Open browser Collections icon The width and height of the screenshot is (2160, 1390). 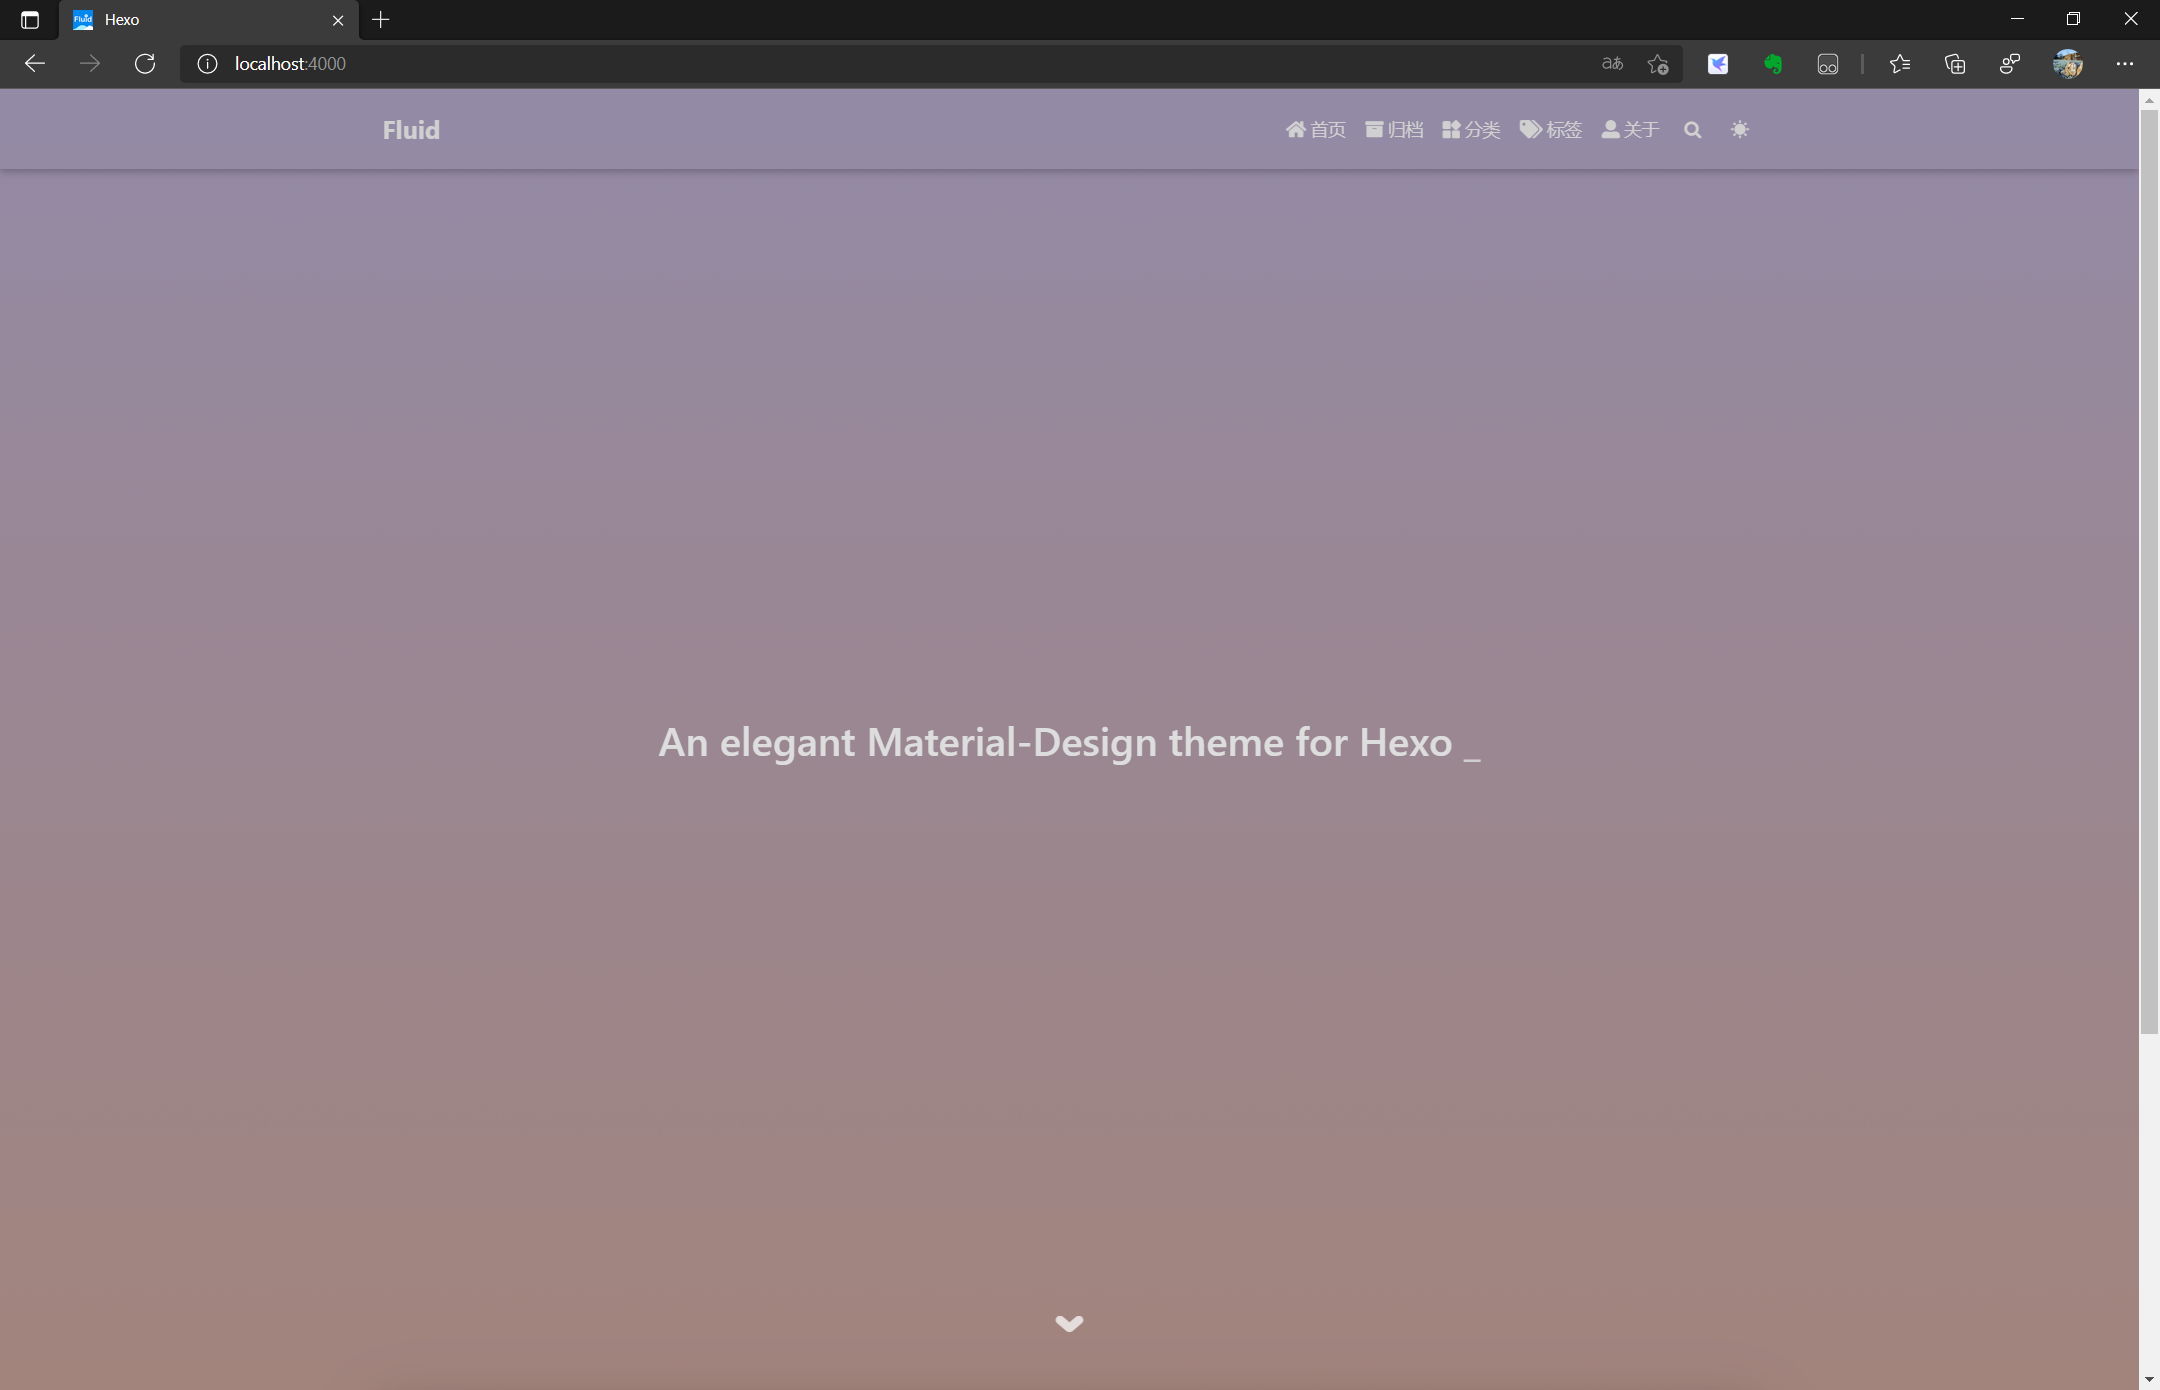1955,64
